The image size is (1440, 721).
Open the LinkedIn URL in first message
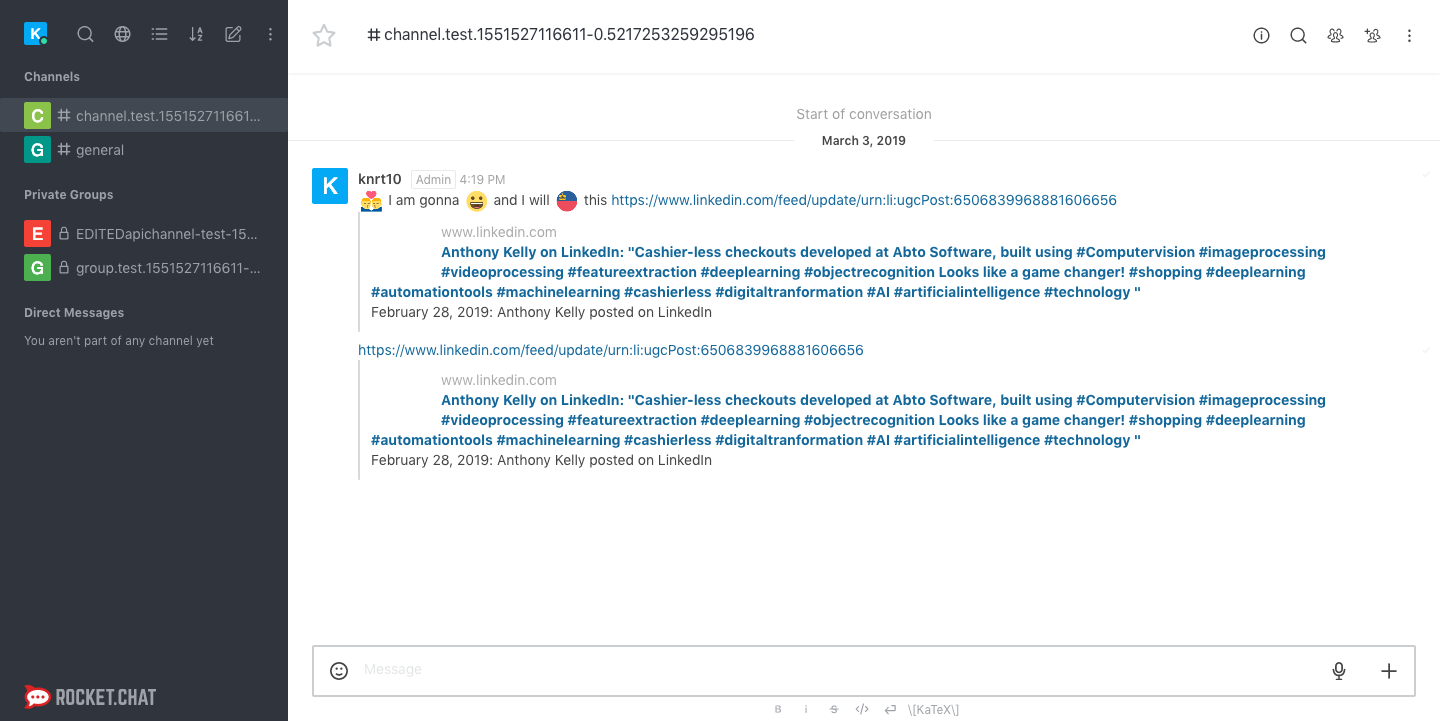pos(864,200)
